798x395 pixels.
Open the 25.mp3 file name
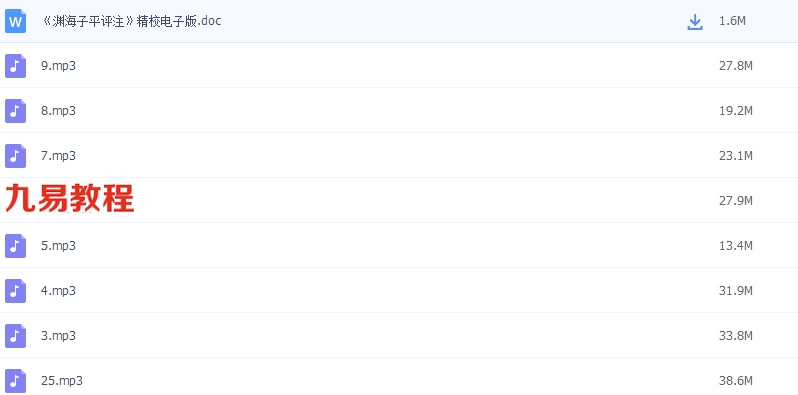62,381
